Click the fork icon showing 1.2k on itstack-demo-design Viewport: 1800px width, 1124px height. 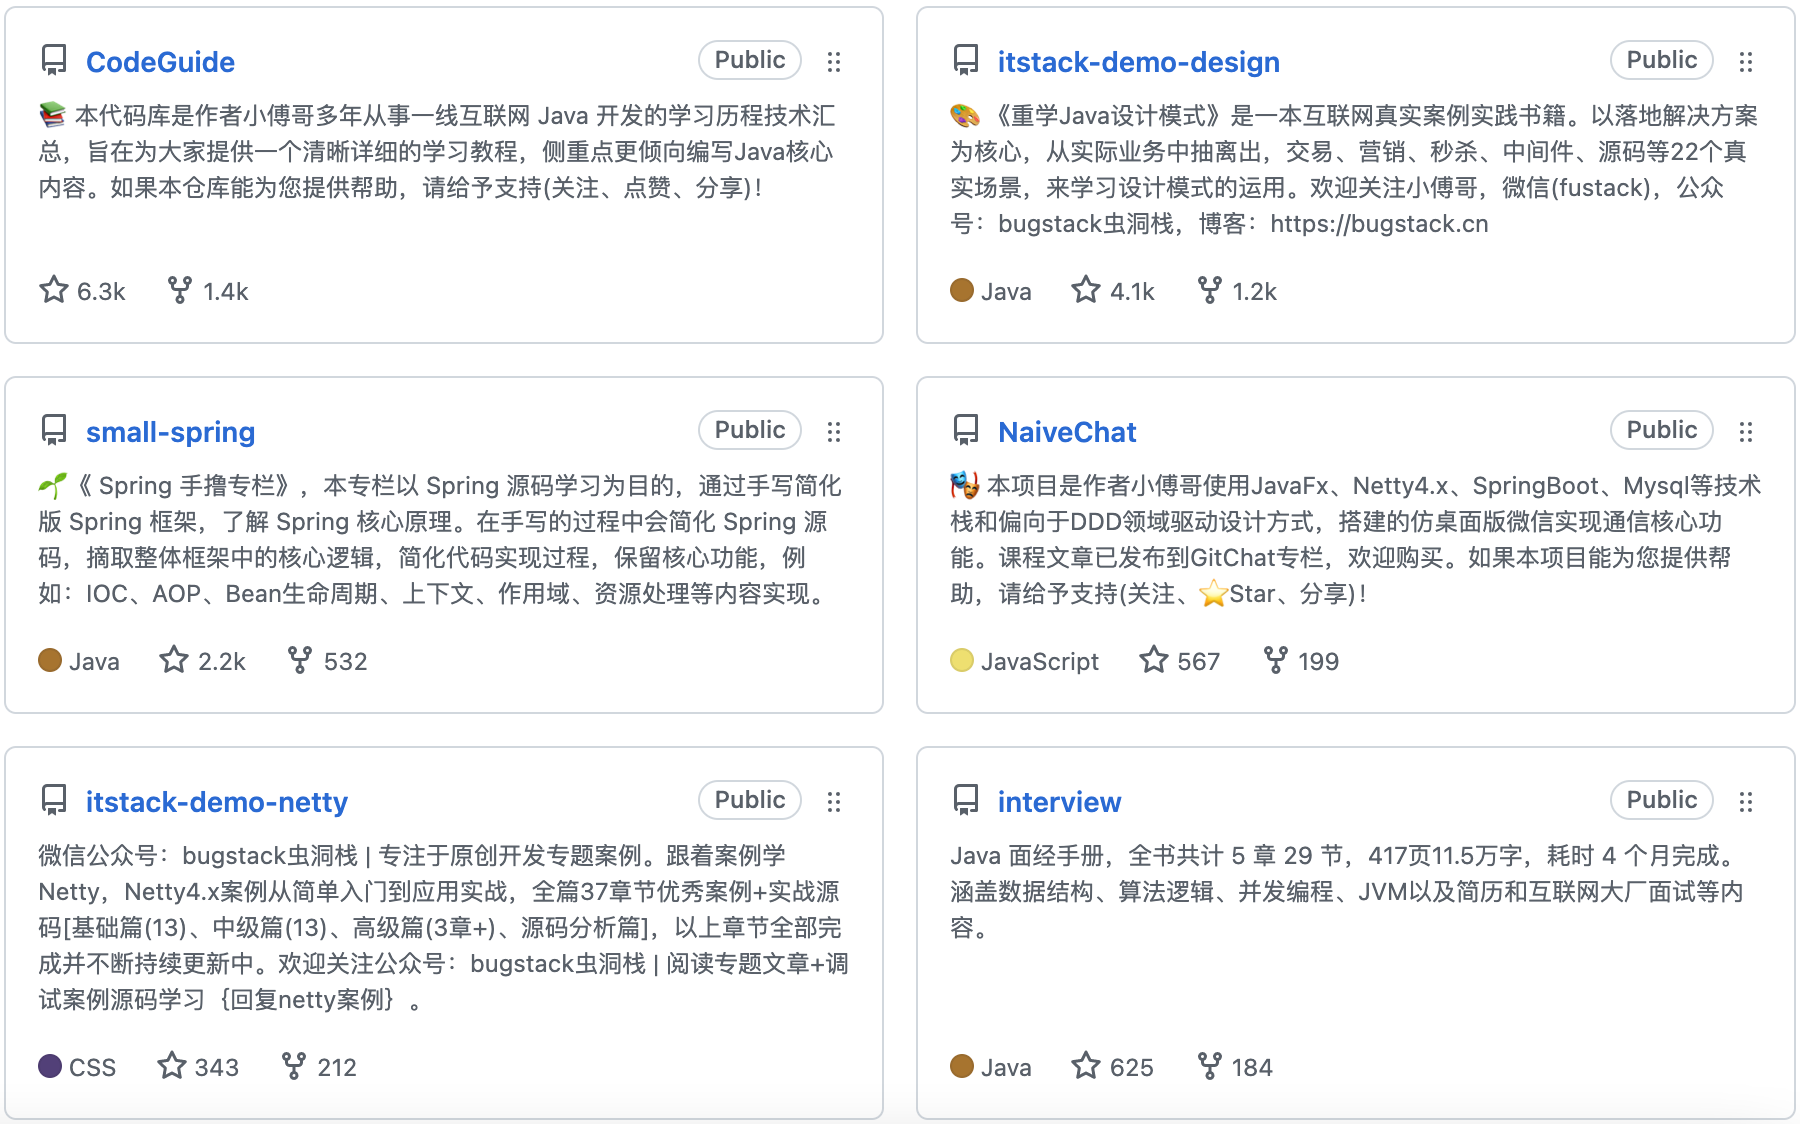1210,290
